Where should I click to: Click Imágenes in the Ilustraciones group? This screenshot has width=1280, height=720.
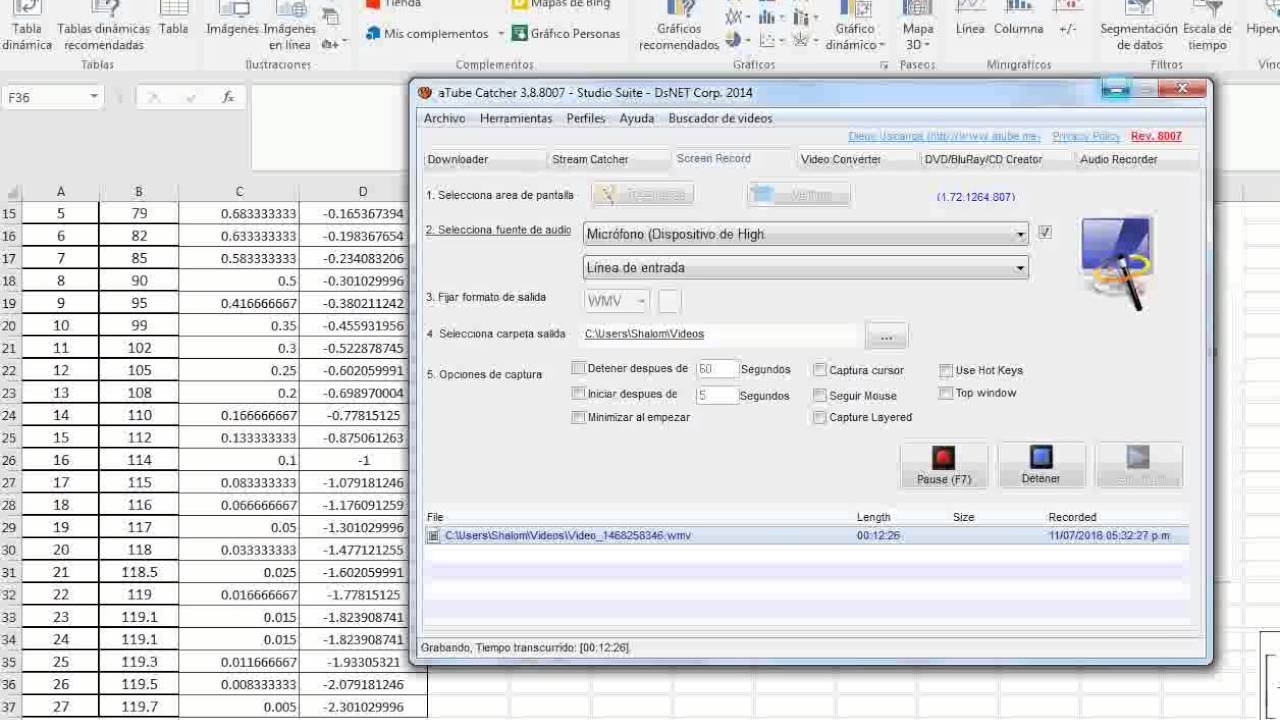(233, 20)
